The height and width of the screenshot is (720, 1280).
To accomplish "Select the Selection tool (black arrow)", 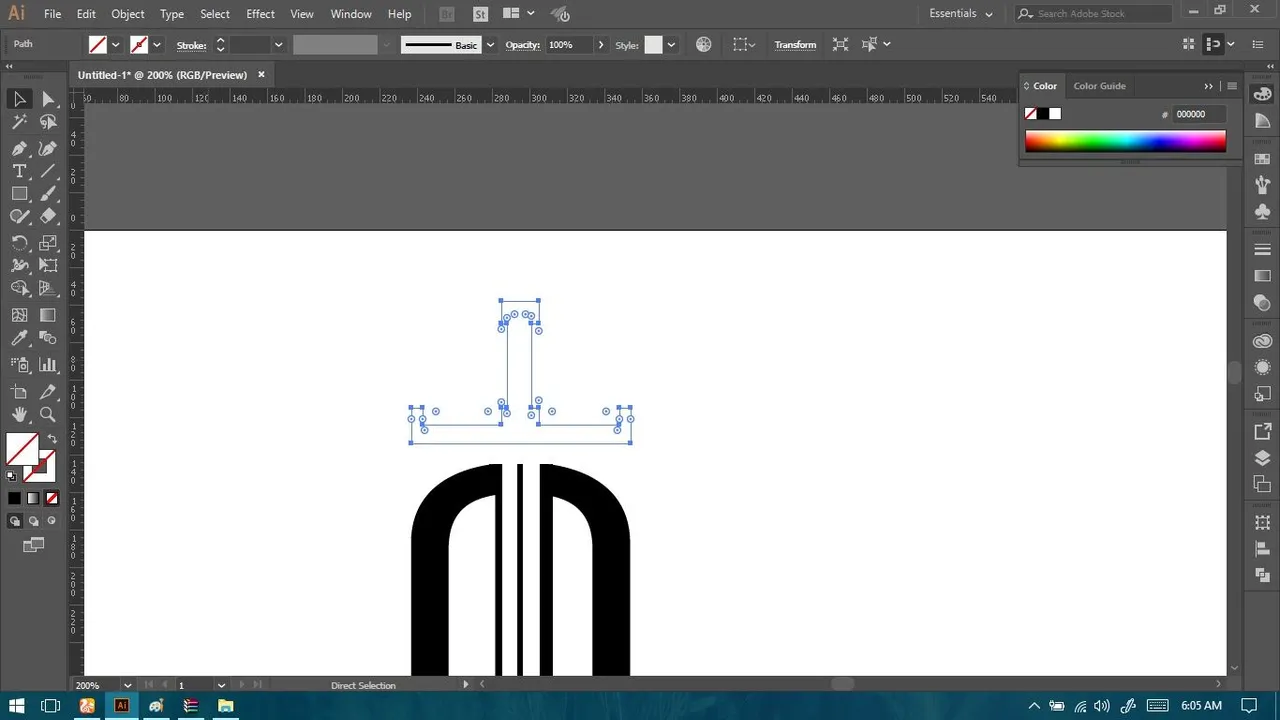I will [19, 99].
